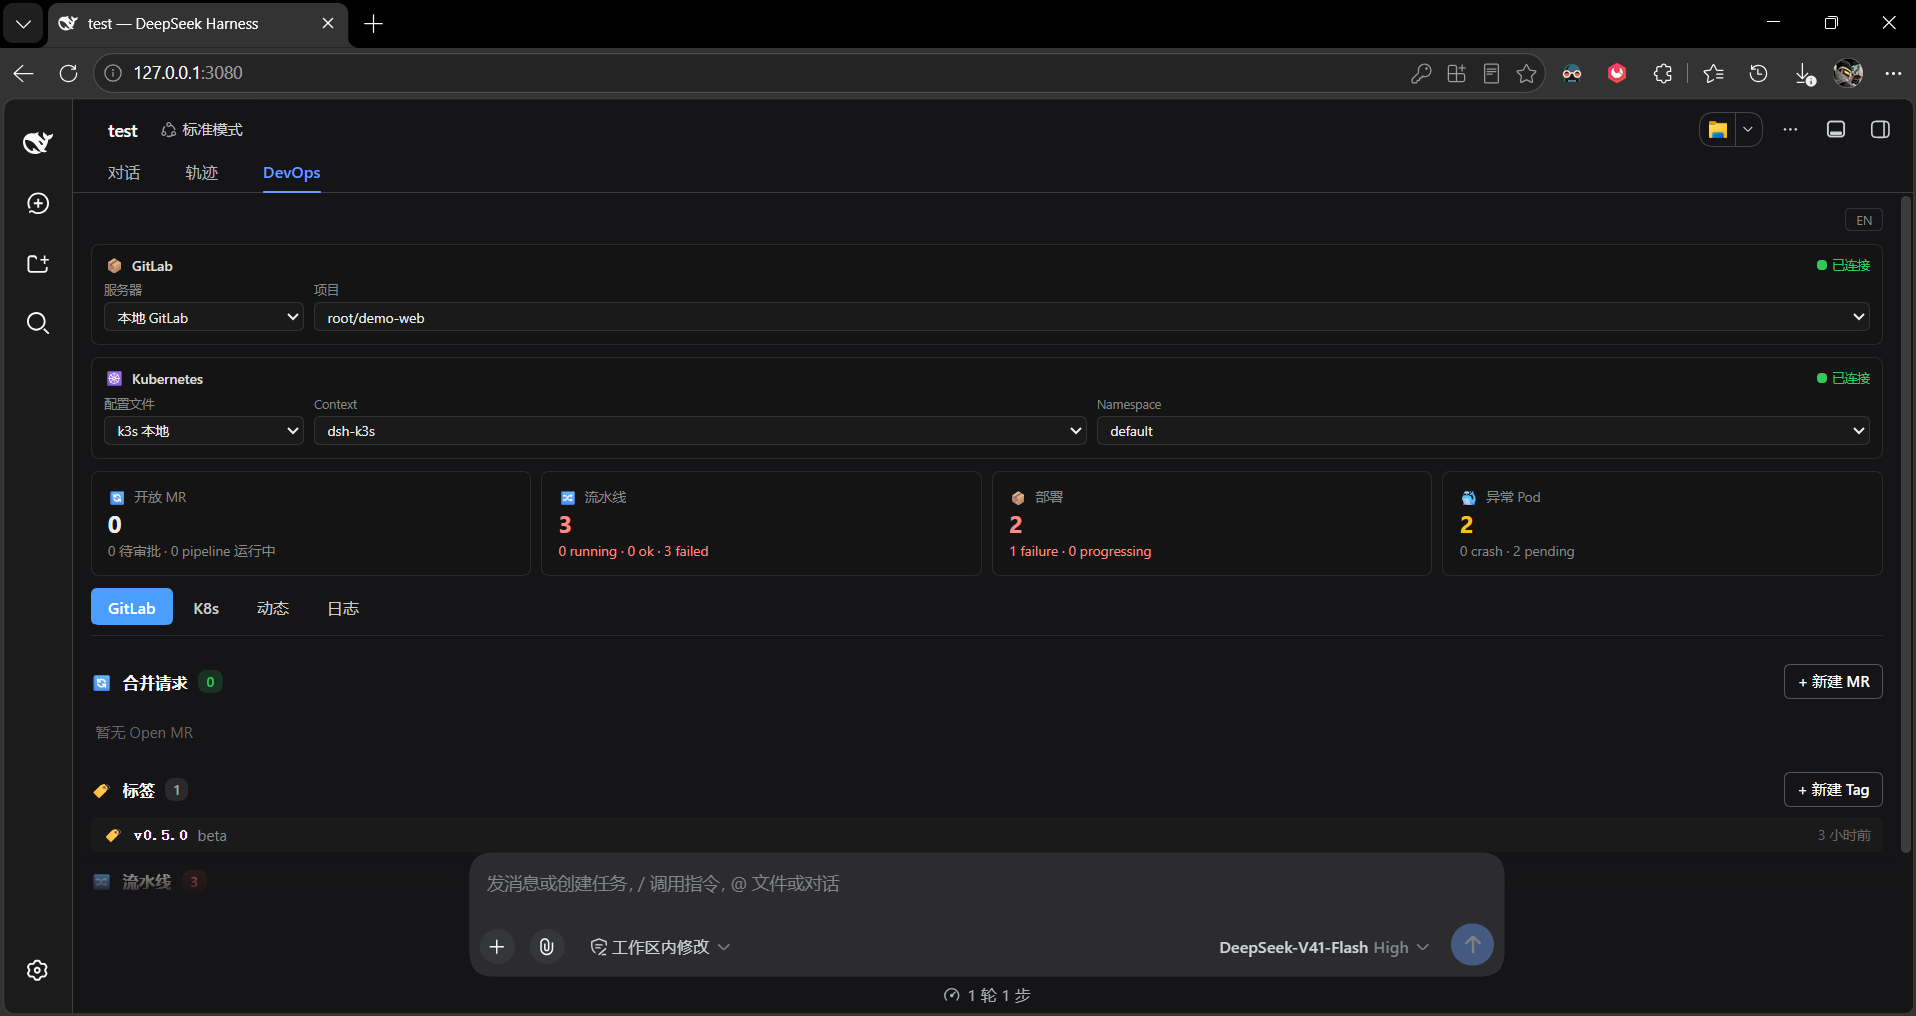
Task: Click browser favorites star icon
Action: pyautogui.click(x=1526, y=73)
